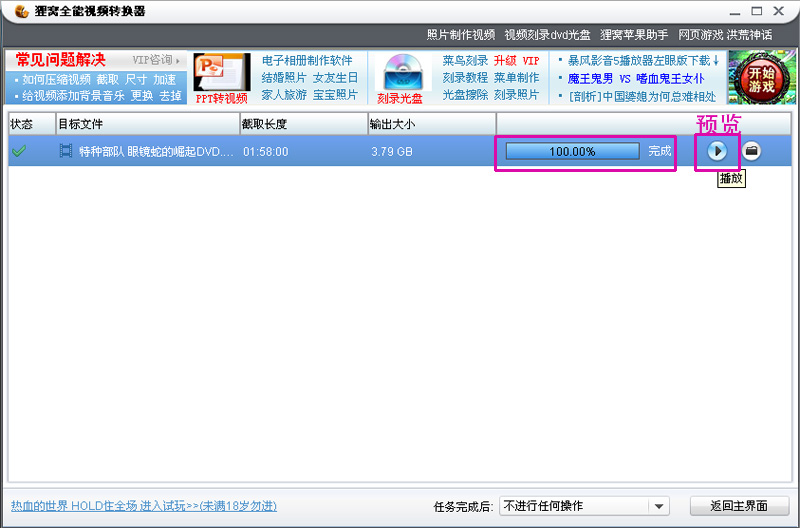Click the 截取长度 column header
Viewport: 800px width, 528px height.
coord(304,124)
